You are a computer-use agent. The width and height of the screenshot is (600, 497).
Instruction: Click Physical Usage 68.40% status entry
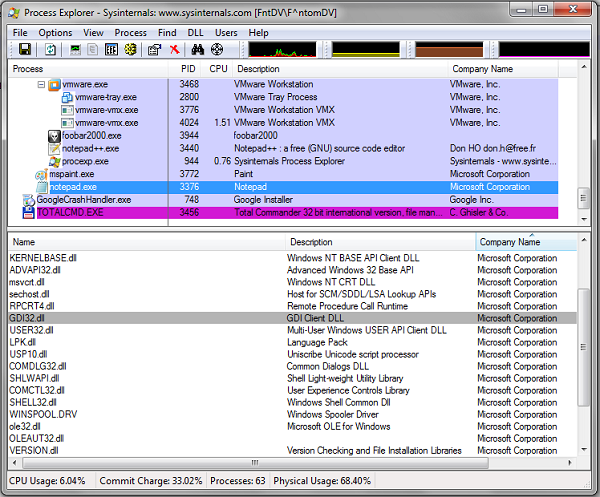pyautogui.click(x=322, y=481)
